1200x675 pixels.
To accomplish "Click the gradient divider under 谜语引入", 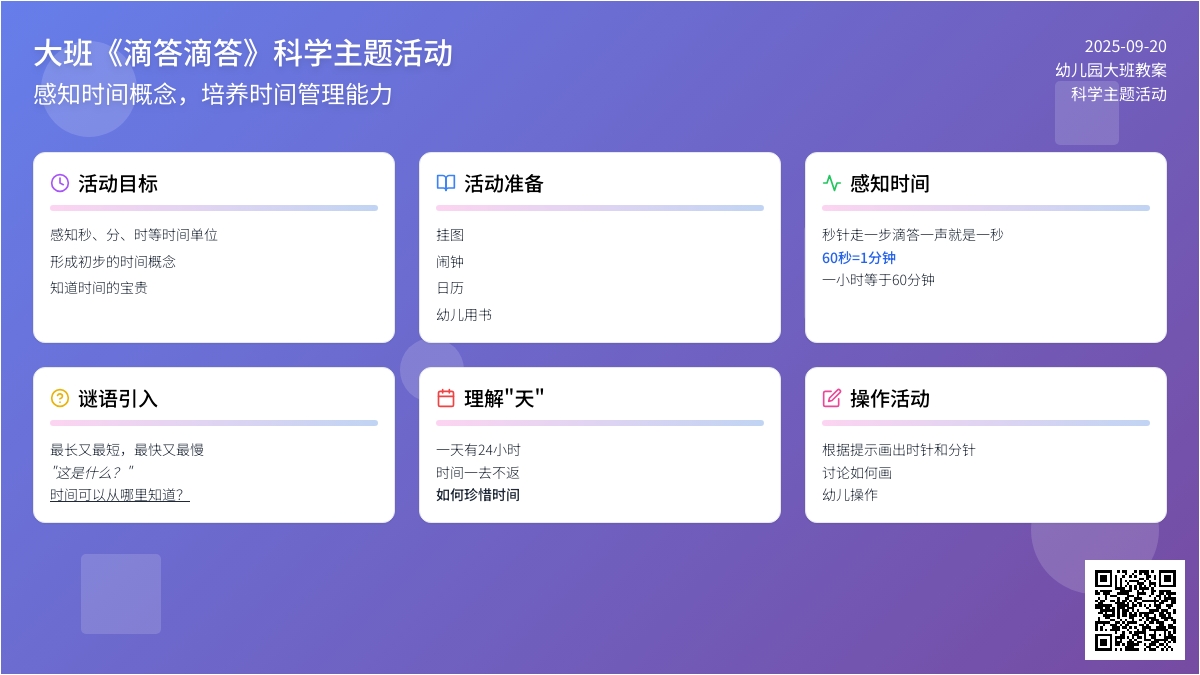I will click(214, 423).
